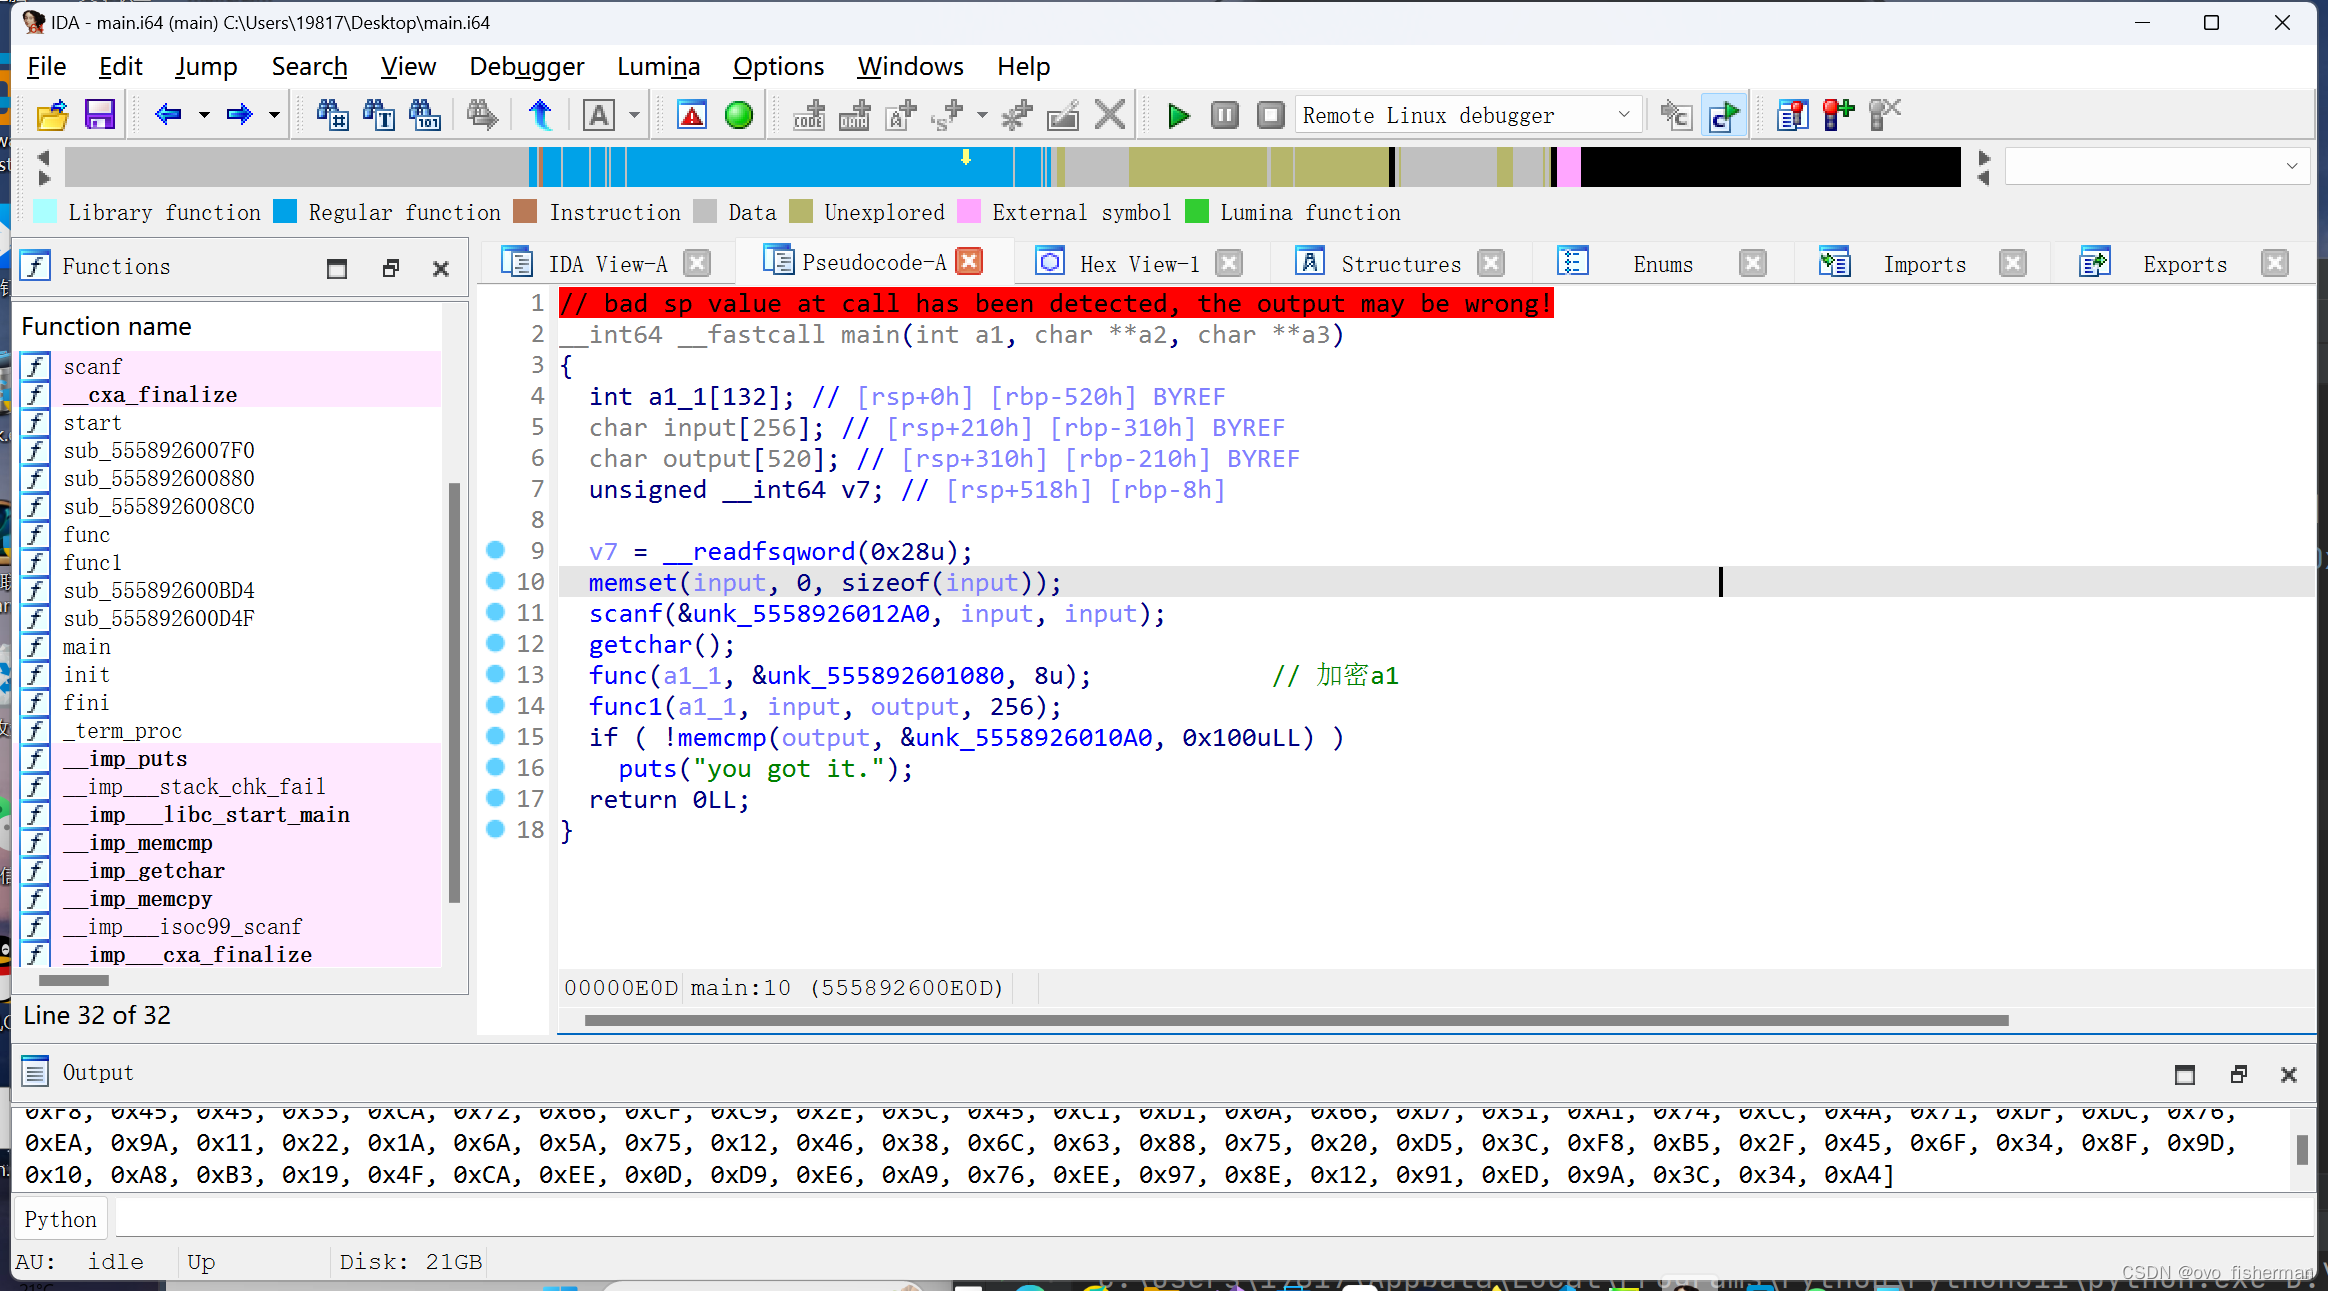
Task: Click the Open file folder icon
Action: 52,115
